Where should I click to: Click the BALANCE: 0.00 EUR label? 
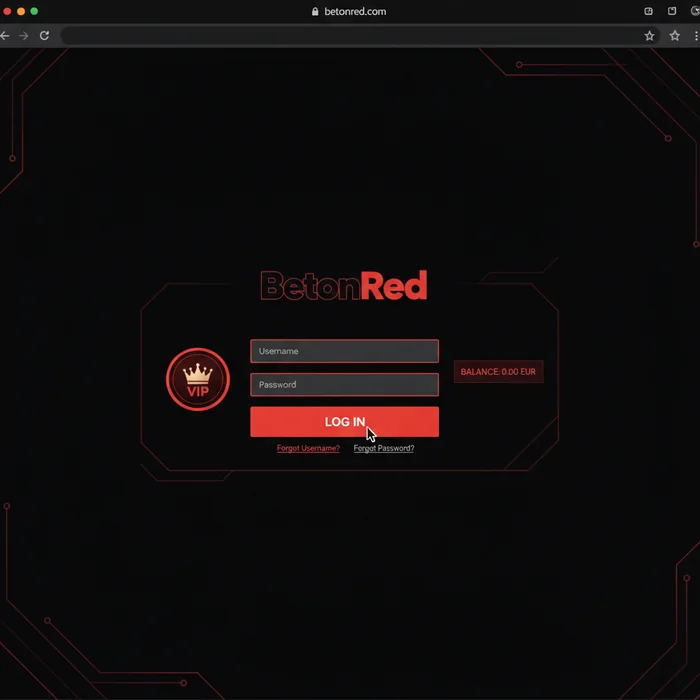tap(498, 371)
